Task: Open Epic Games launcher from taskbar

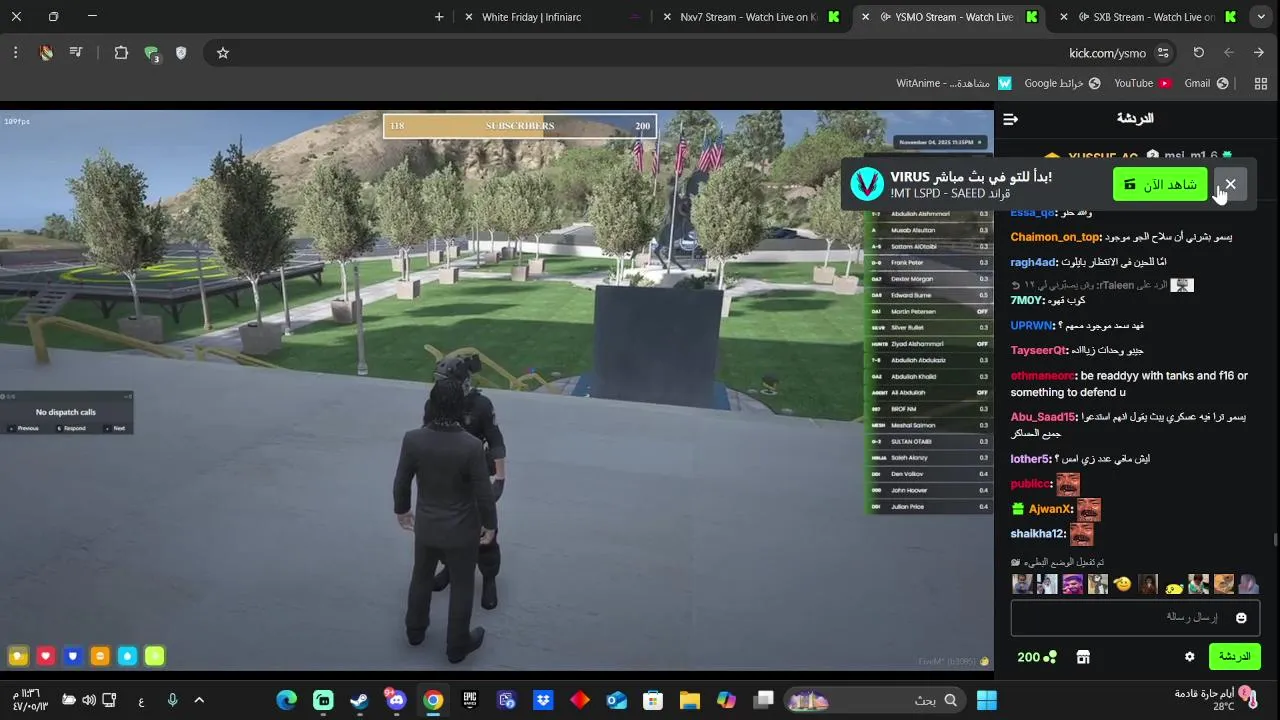Action: click(x=469, y=700)
